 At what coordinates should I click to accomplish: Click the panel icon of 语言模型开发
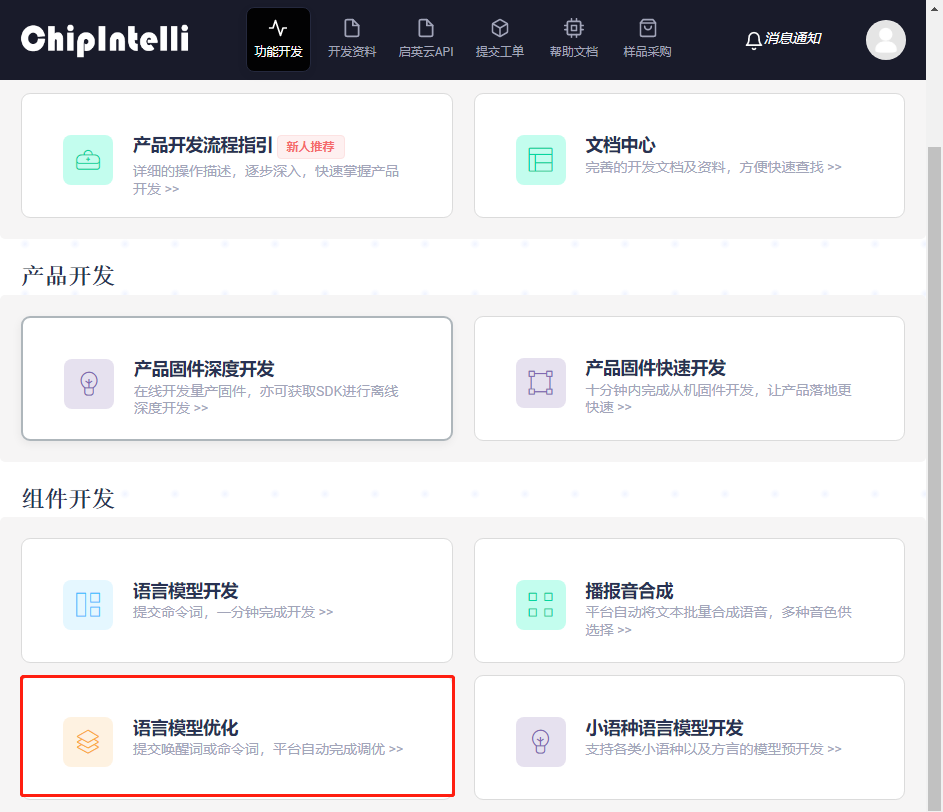(88, 605)
